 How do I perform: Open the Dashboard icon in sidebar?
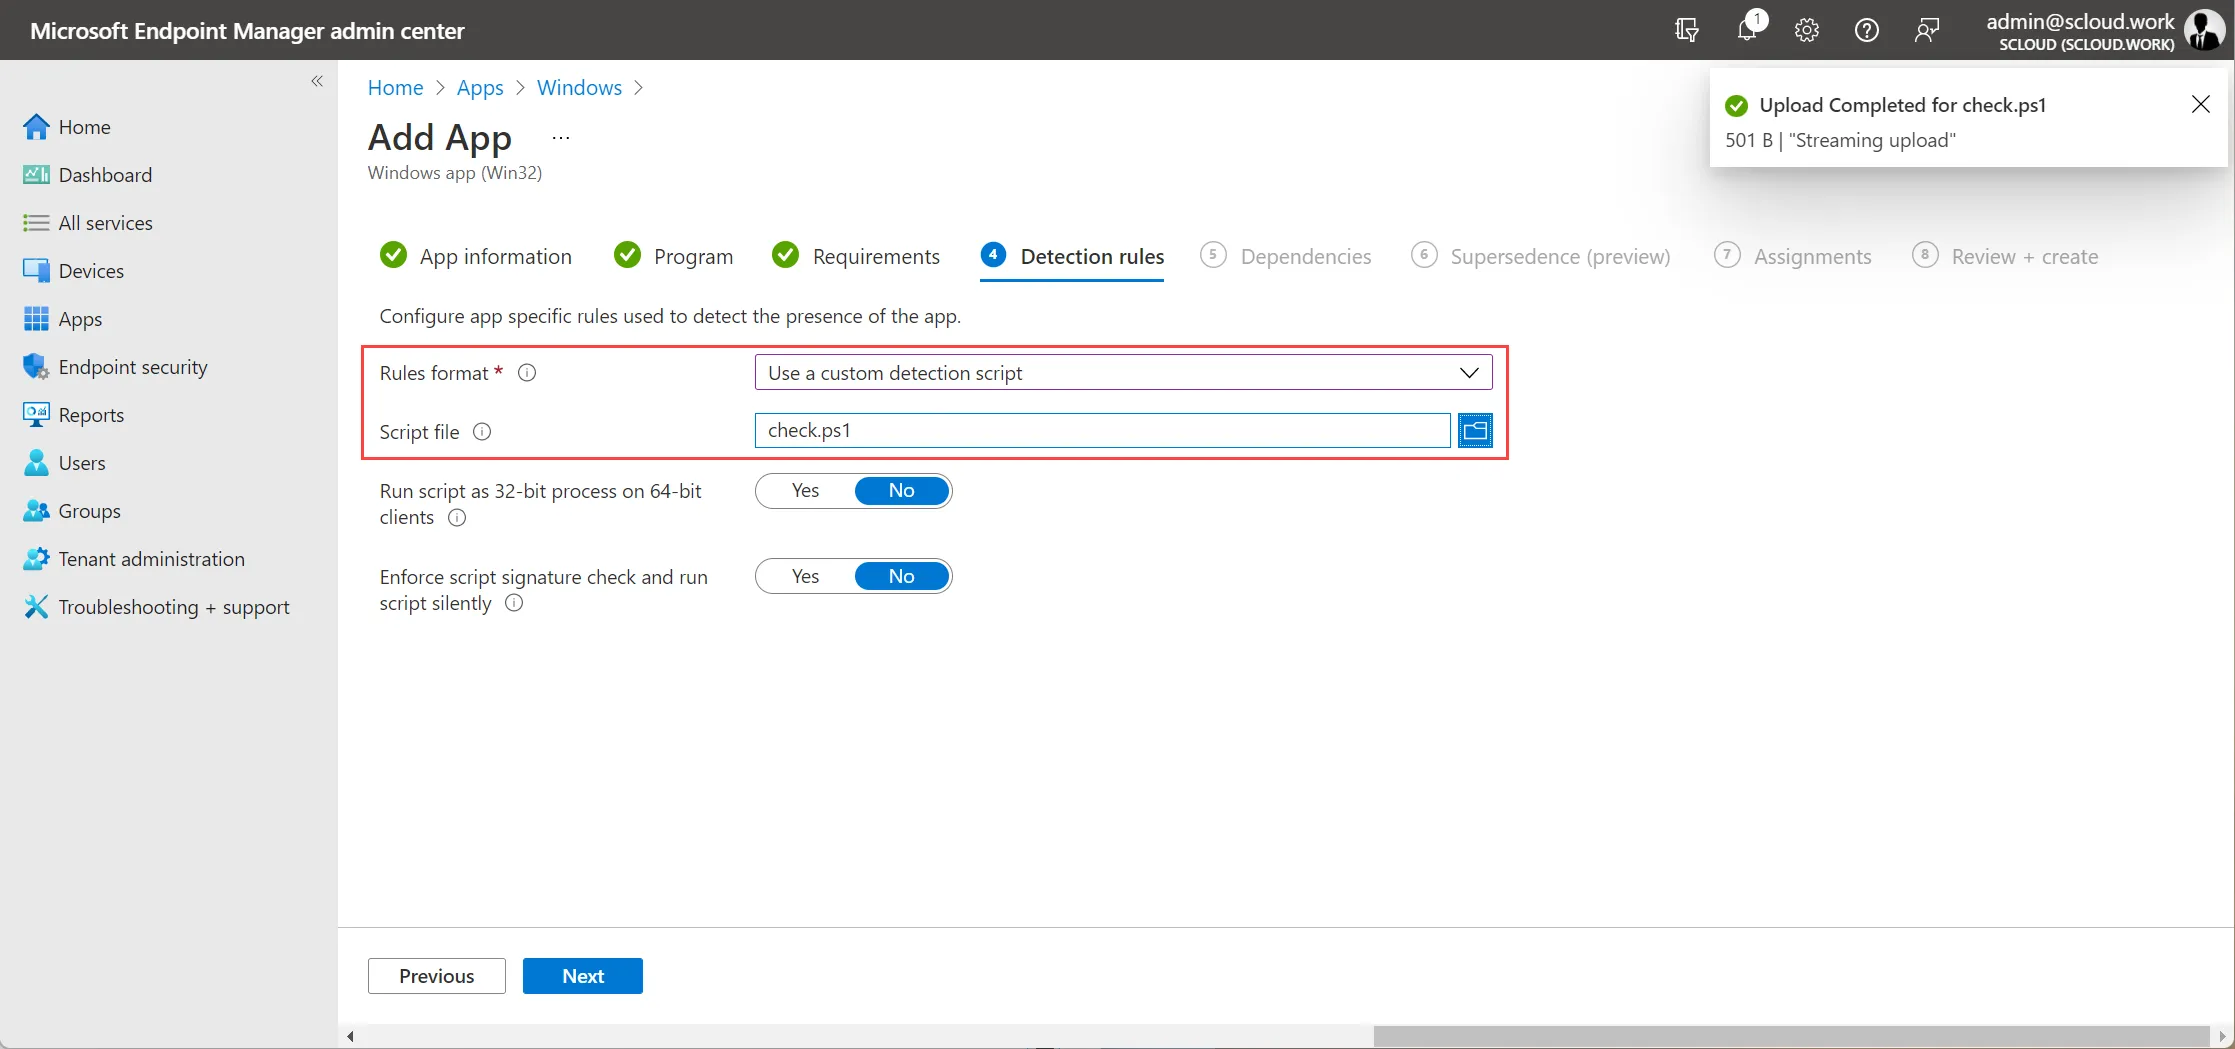[x=36, y=175]
